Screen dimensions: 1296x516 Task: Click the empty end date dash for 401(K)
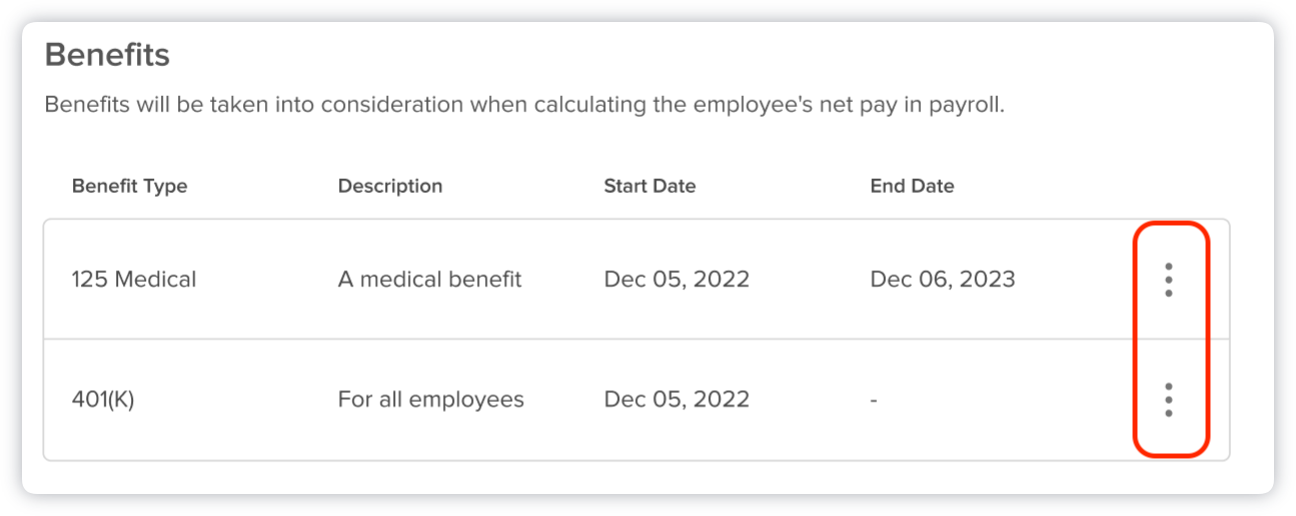click(x=874, y=400)
